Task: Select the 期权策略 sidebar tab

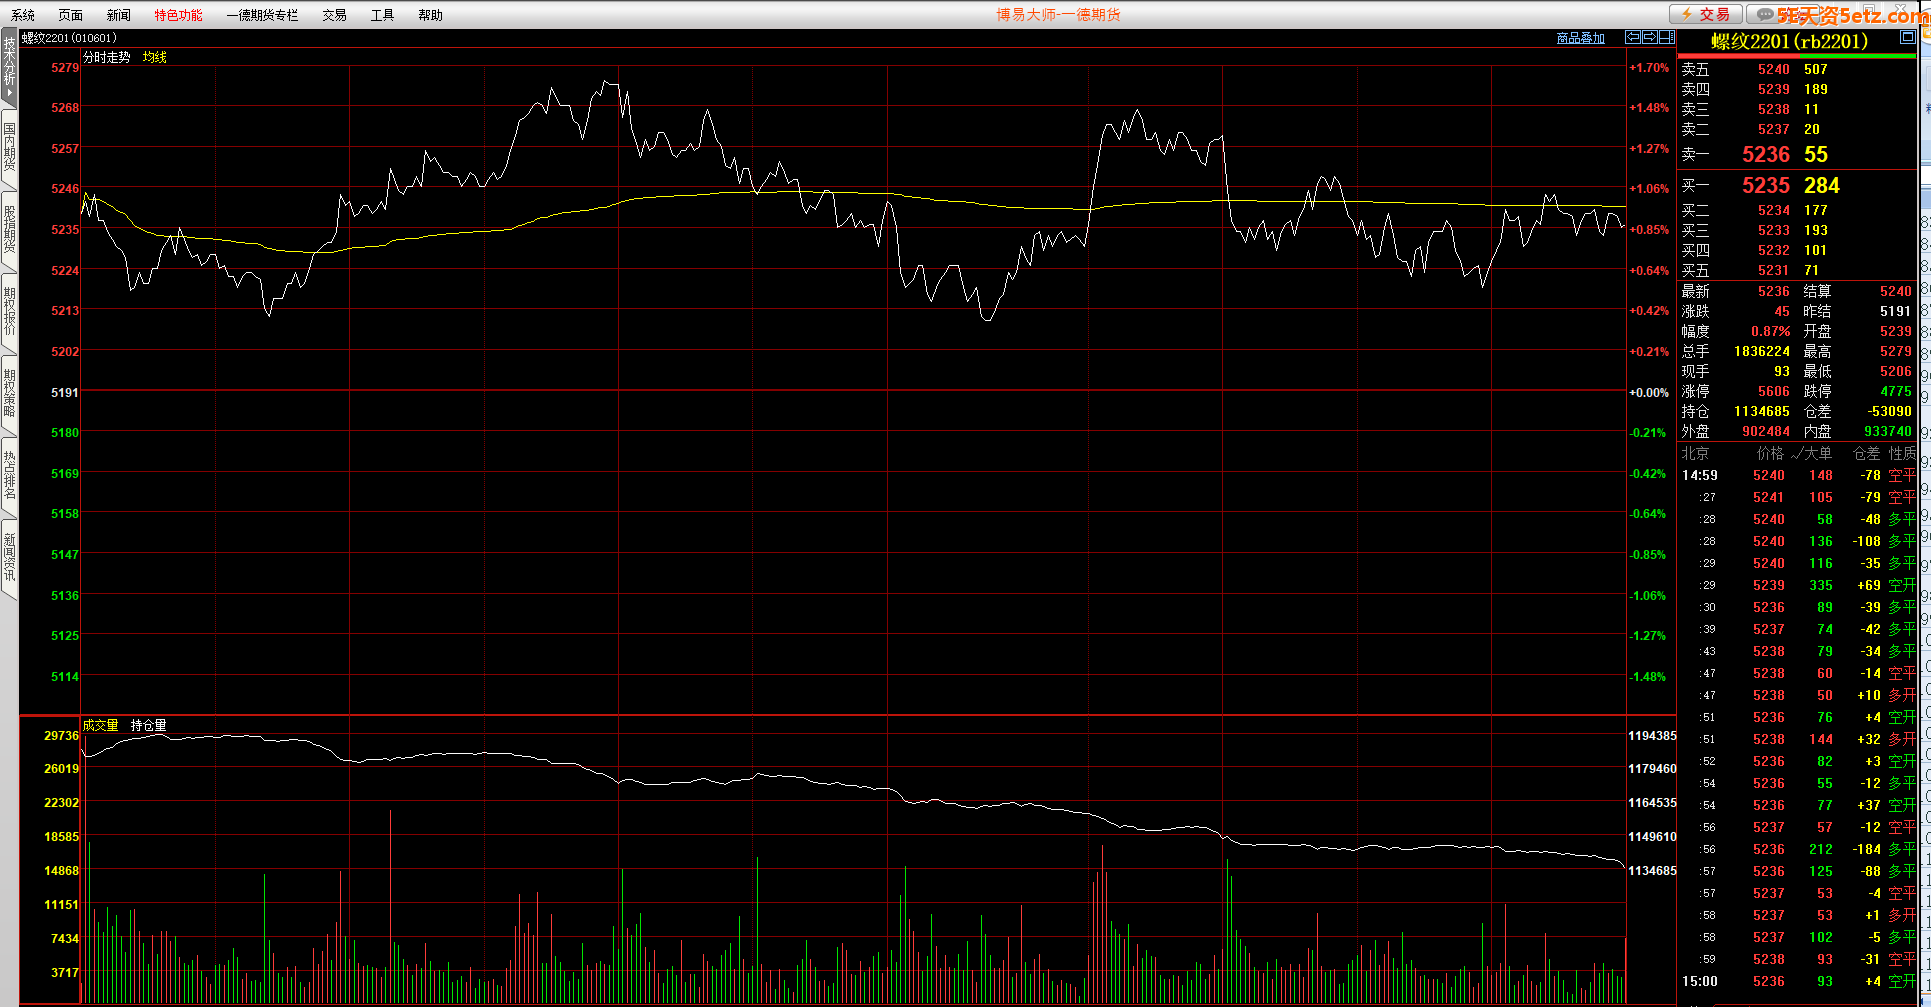Action: coord(9,393)
